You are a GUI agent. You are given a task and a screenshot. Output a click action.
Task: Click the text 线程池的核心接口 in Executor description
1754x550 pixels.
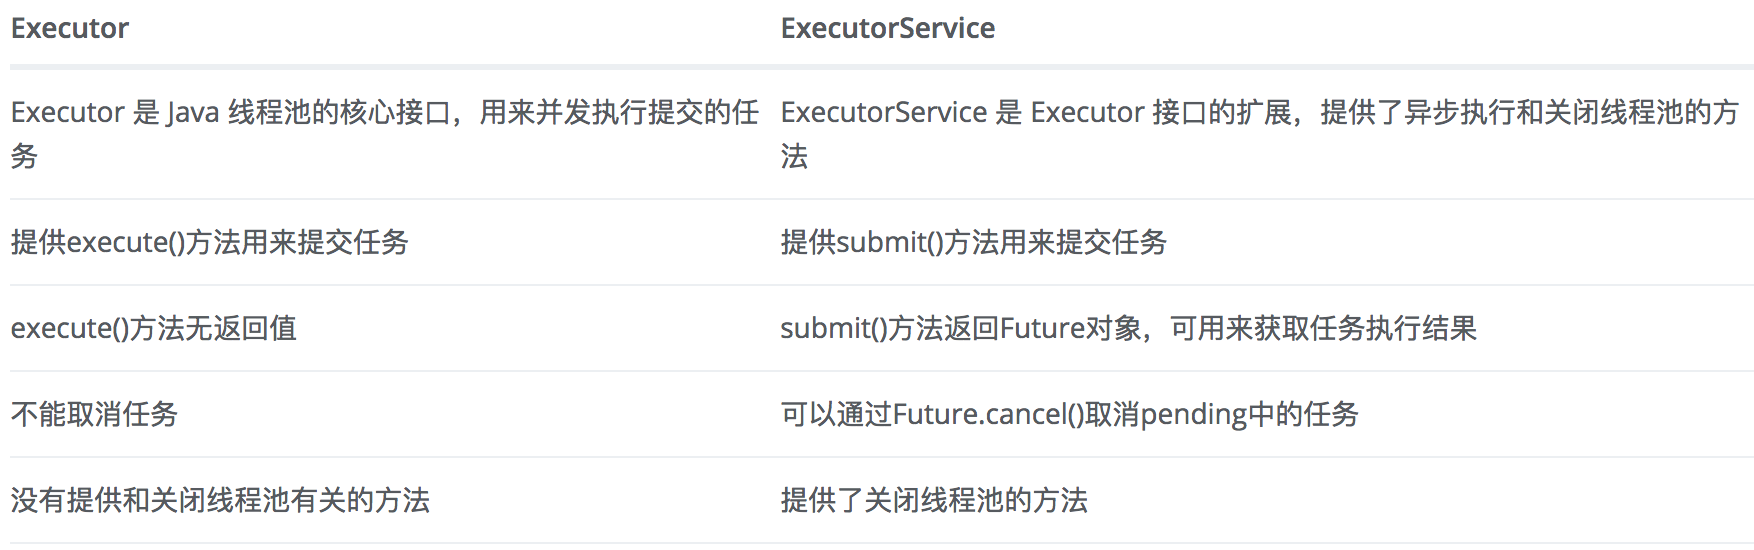340,113
